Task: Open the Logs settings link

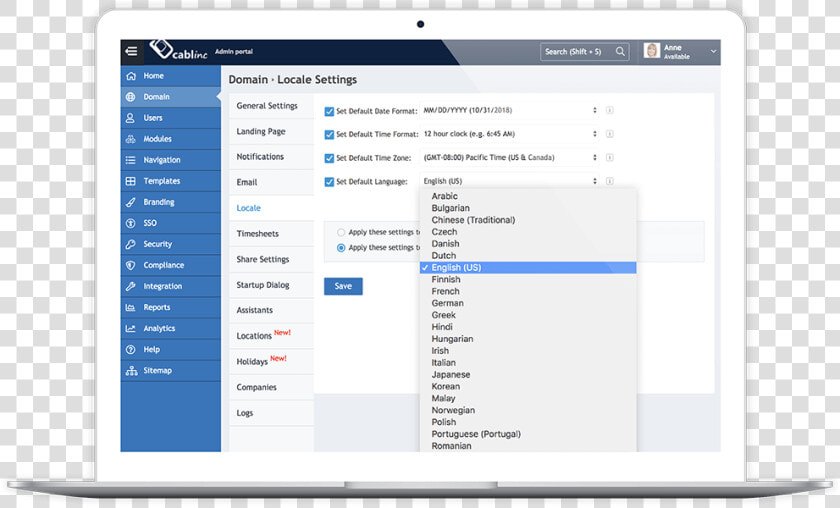Action: [271, 413]
